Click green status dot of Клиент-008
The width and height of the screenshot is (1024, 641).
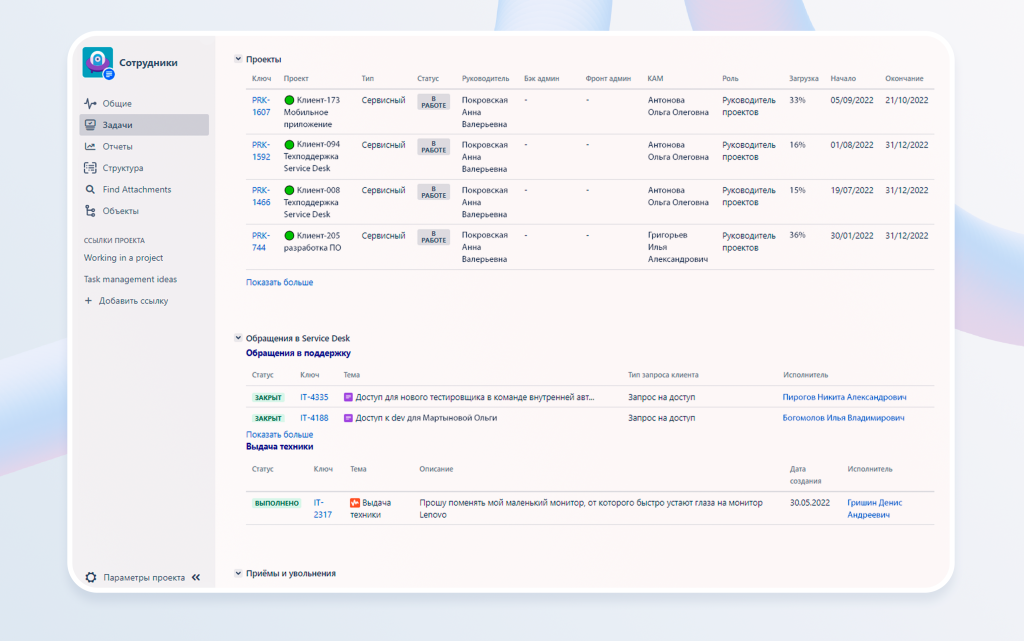tap(289, 191)
